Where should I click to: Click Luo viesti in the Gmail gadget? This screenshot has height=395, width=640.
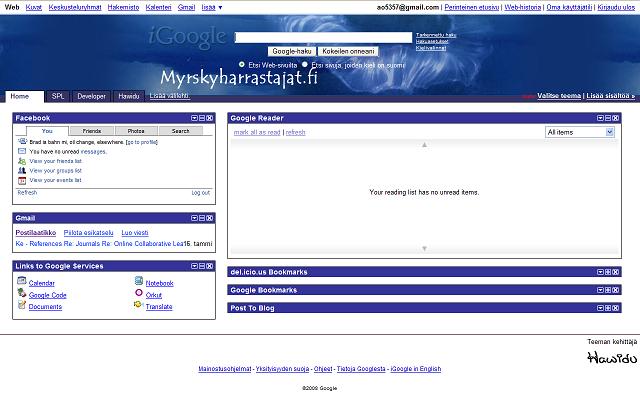tap(135, 233)
